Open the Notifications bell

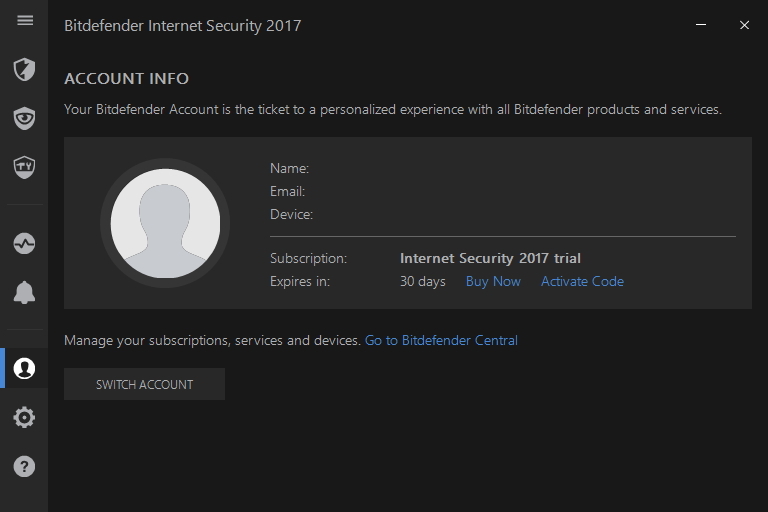[x=24, y=292]
